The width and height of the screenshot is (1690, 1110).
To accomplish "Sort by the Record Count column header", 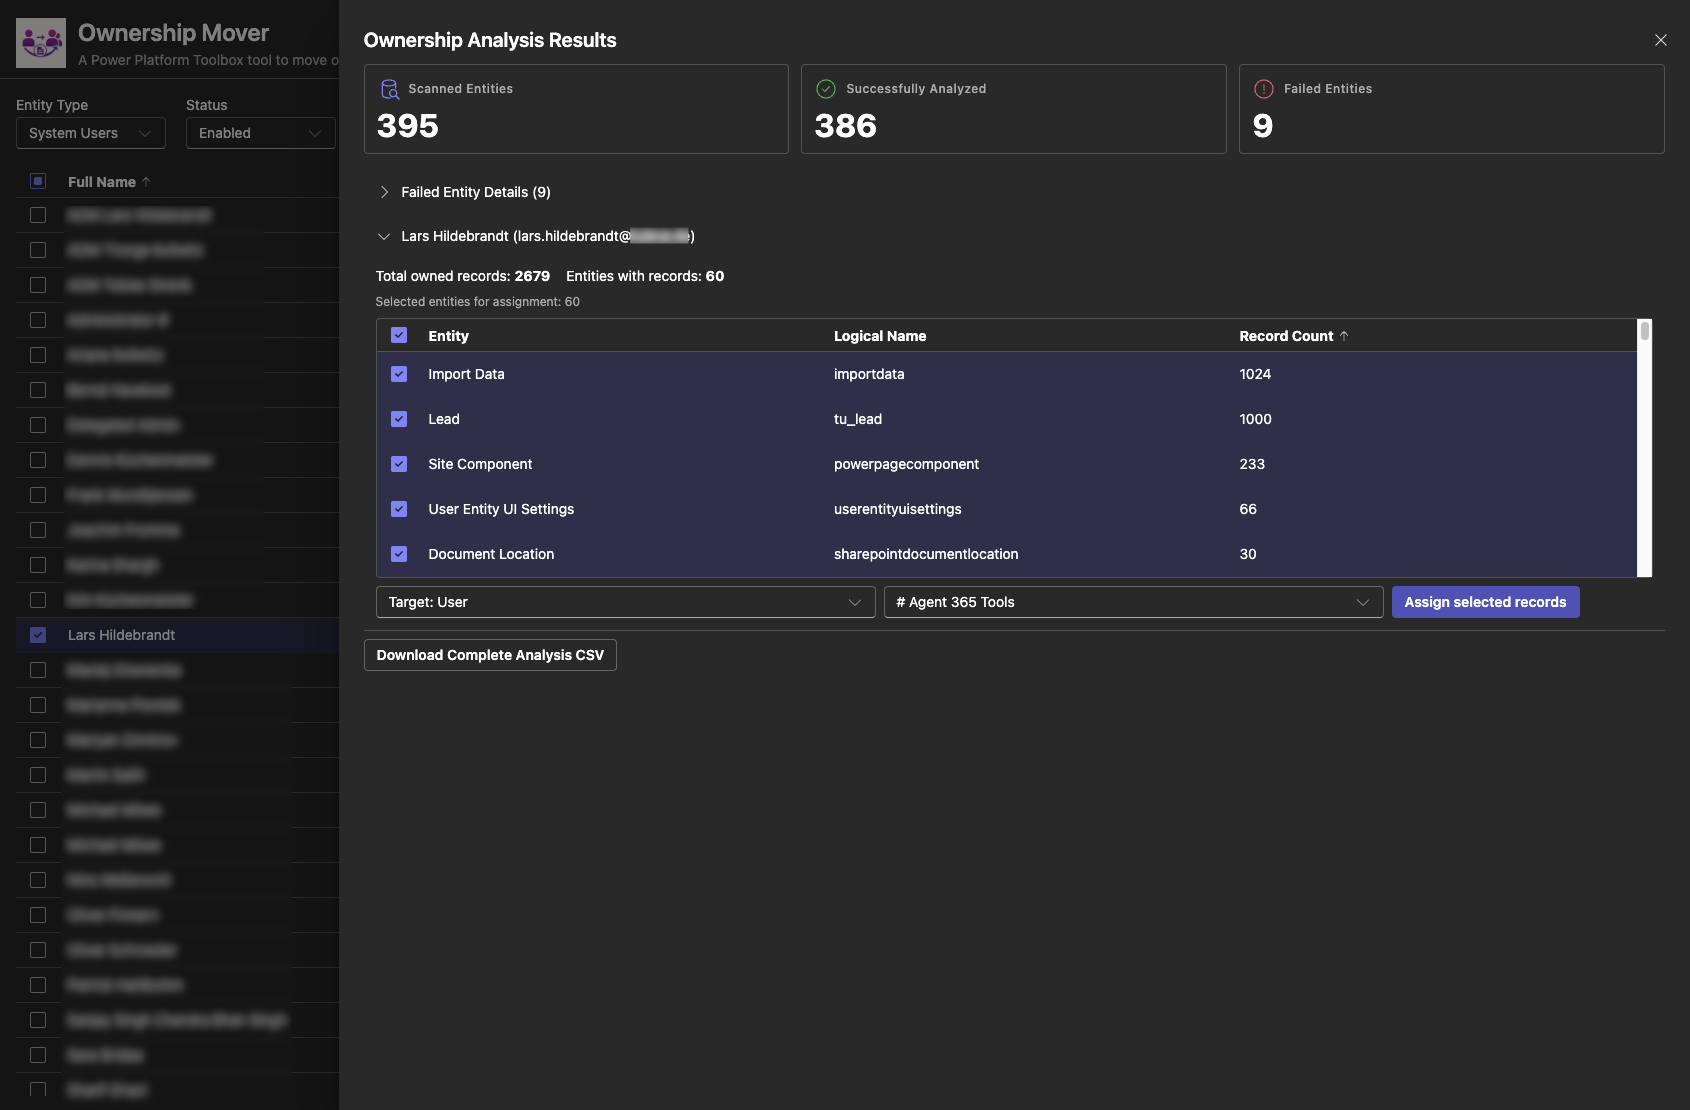I will click(1286, 336).
